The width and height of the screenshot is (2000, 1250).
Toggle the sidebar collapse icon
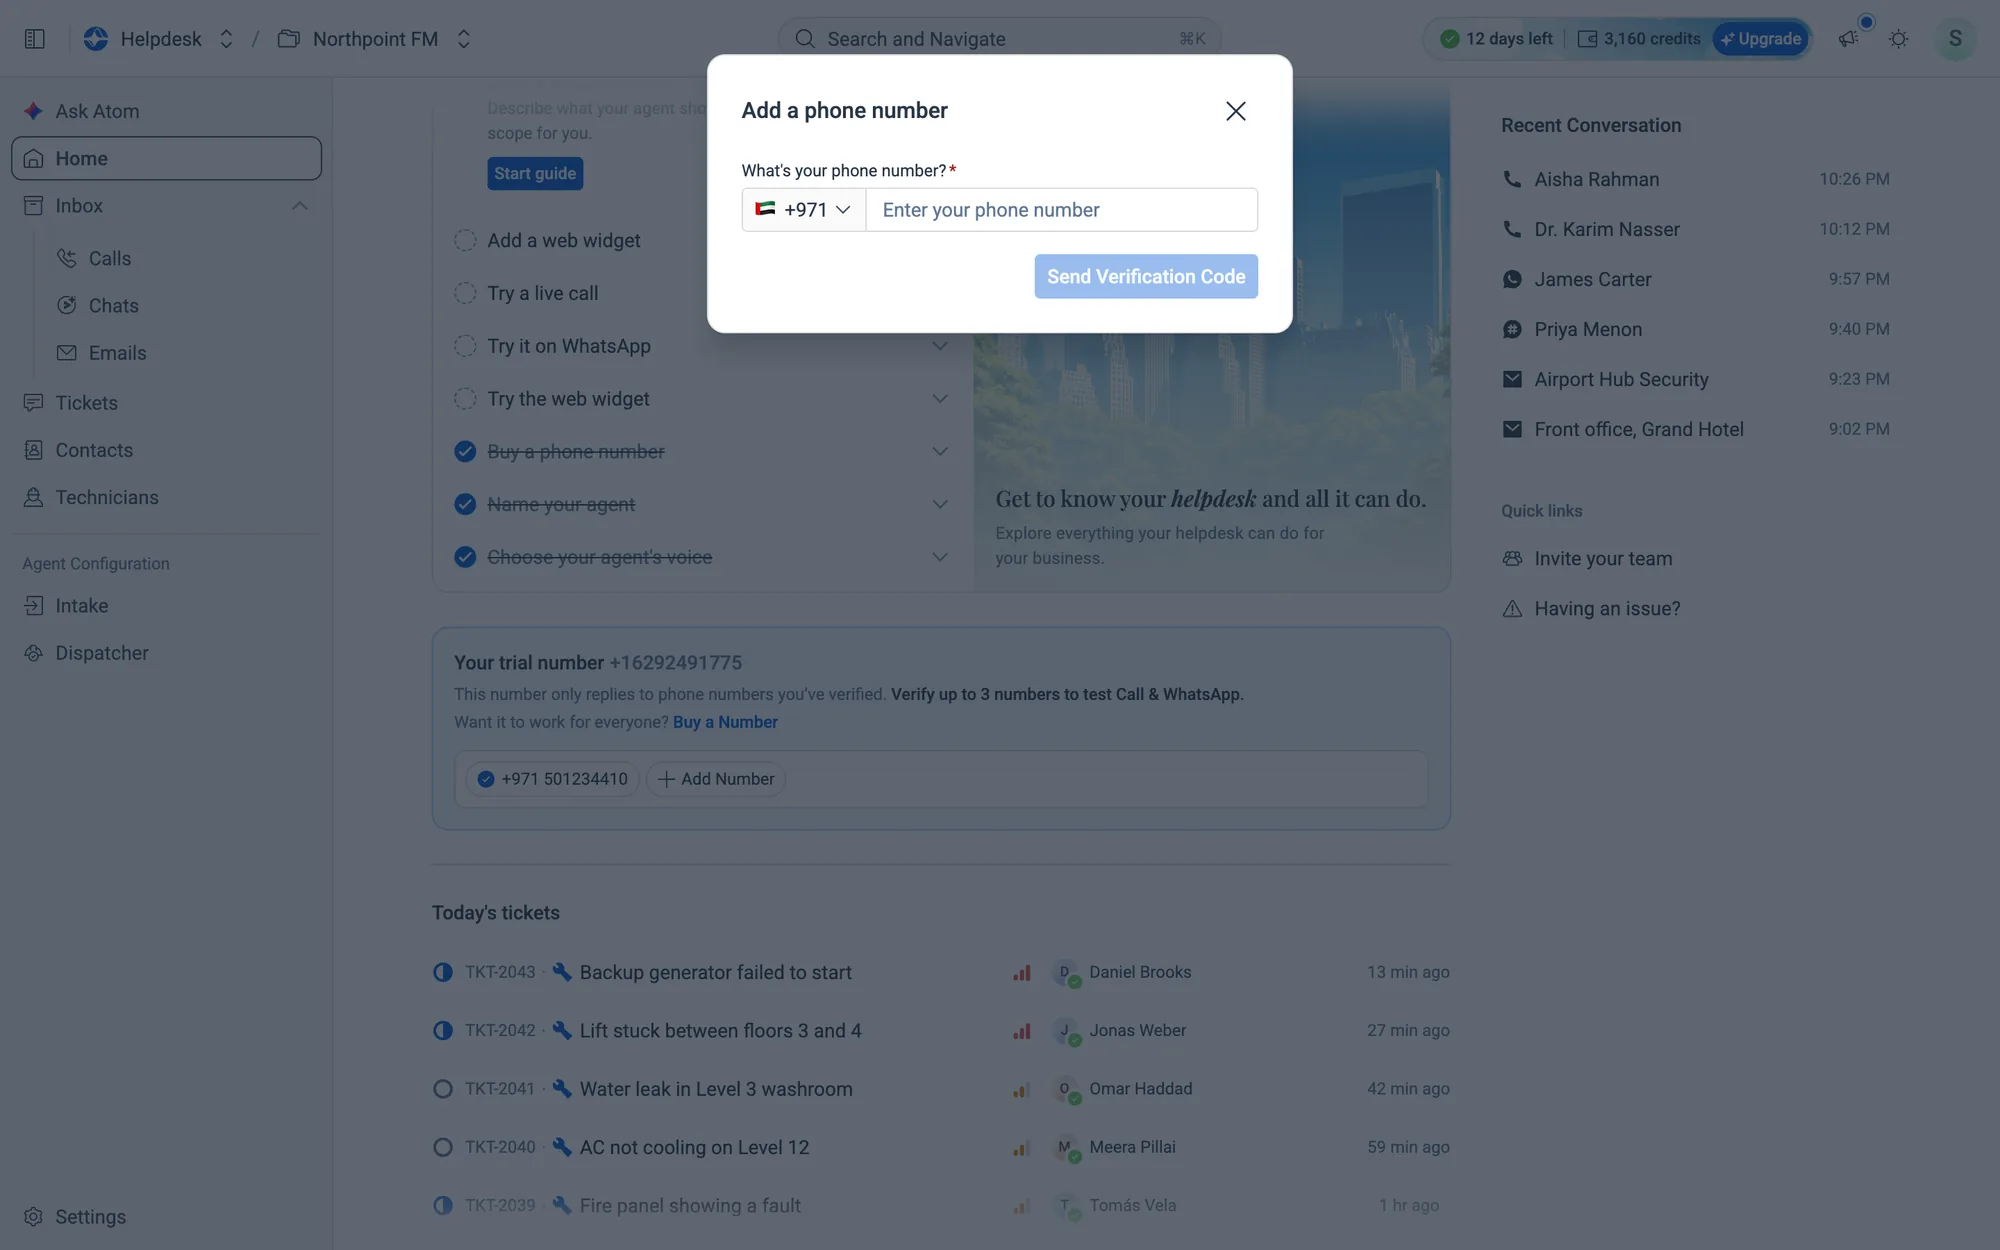click(x=35, y=39)
